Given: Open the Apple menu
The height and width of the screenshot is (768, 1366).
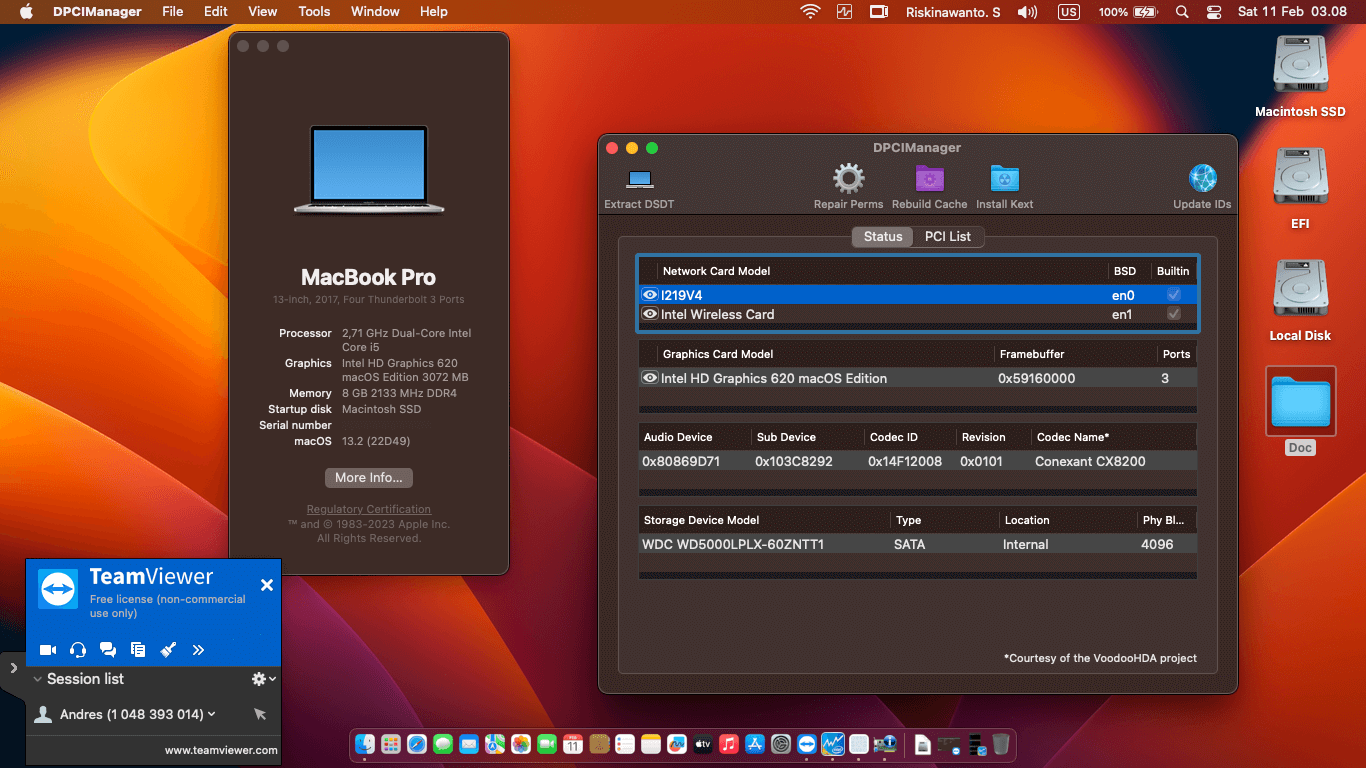Looking at the screenshot, I should [26, 12].
